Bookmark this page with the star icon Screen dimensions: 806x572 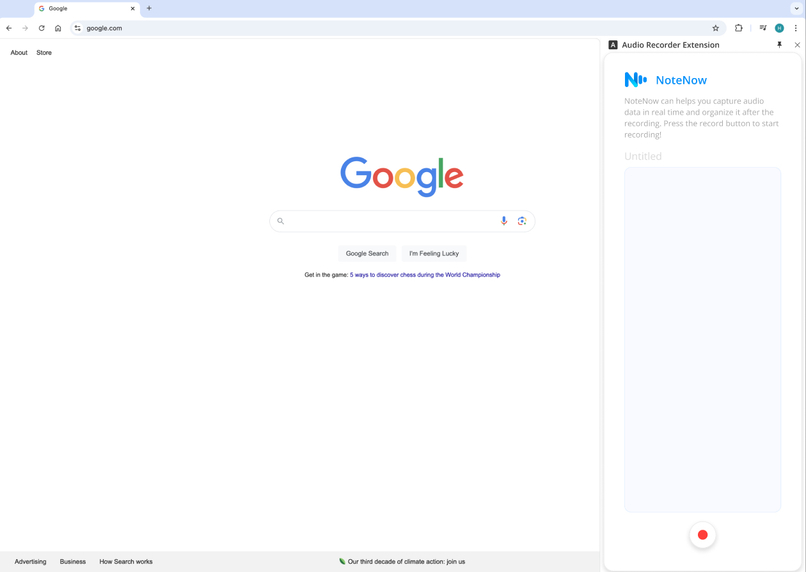[x=716, y=28]
